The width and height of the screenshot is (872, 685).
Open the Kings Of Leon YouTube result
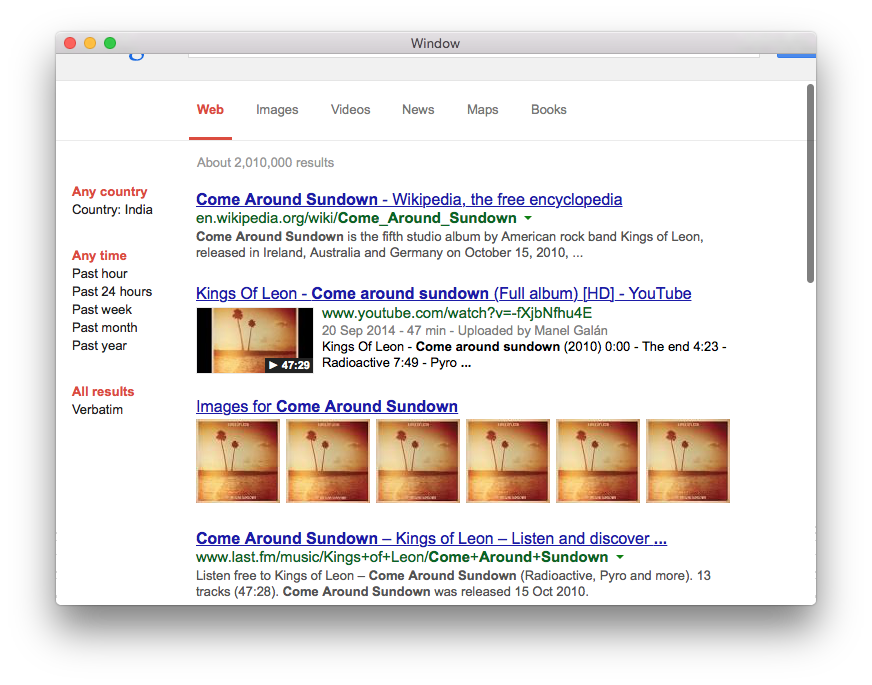coord(443,293)
